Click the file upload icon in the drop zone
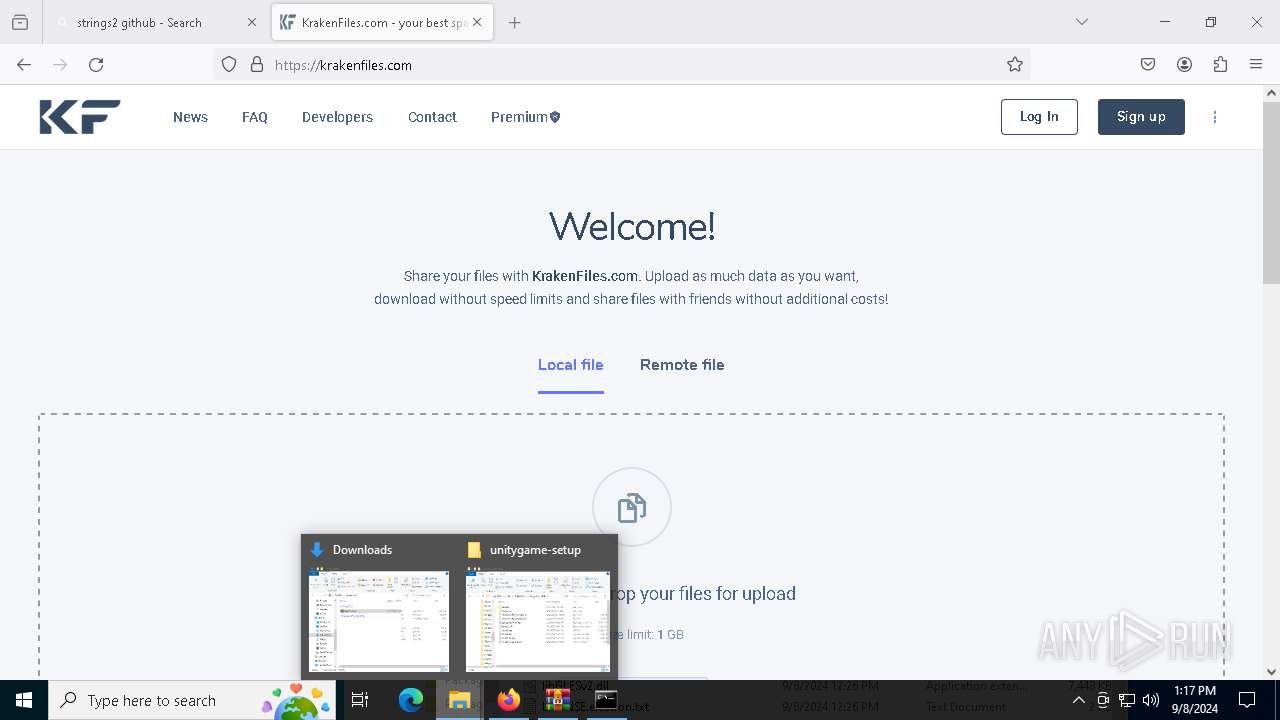Viewport: 1280px width, 720px height. pyautogui.click(x=632, y=507)
